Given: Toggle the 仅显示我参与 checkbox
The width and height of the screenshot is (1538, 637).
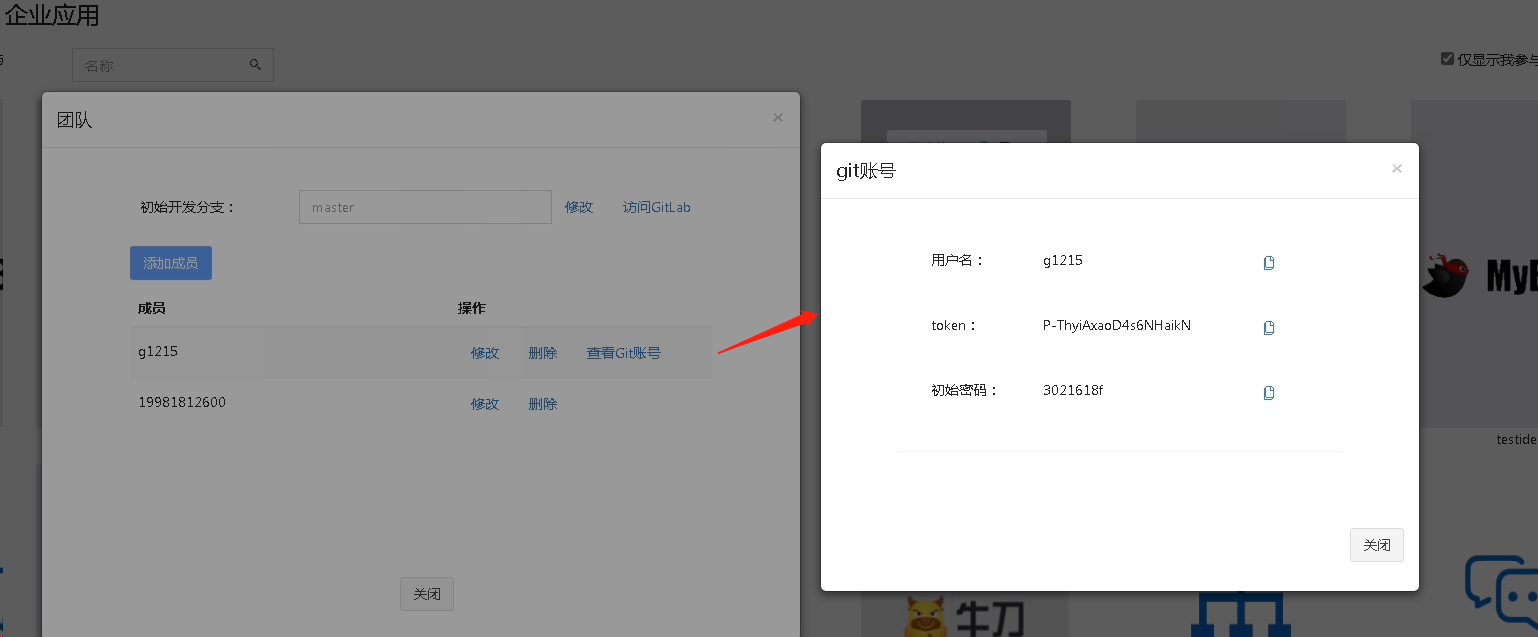Looking at the screenshot, I should [x=1447, y=59].
